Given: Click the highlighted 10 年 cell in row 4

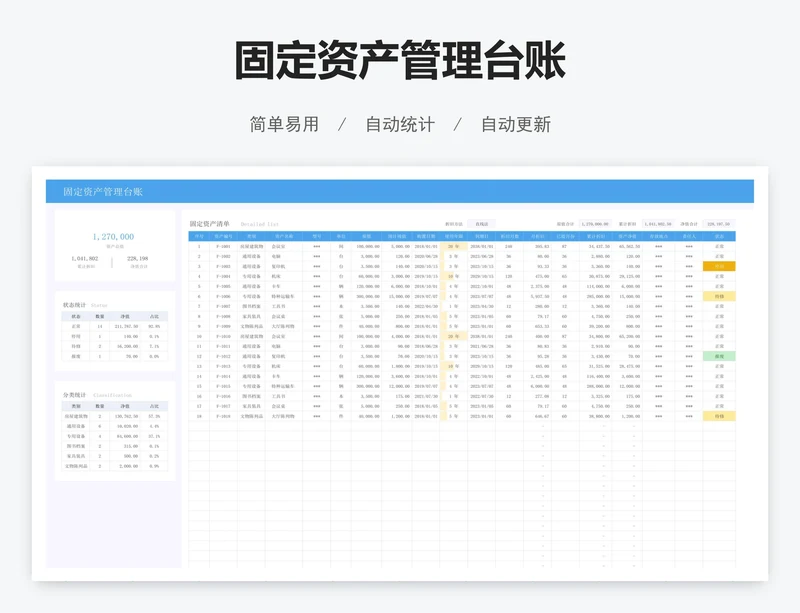Looking at the screenshot, I should (454, 277).
